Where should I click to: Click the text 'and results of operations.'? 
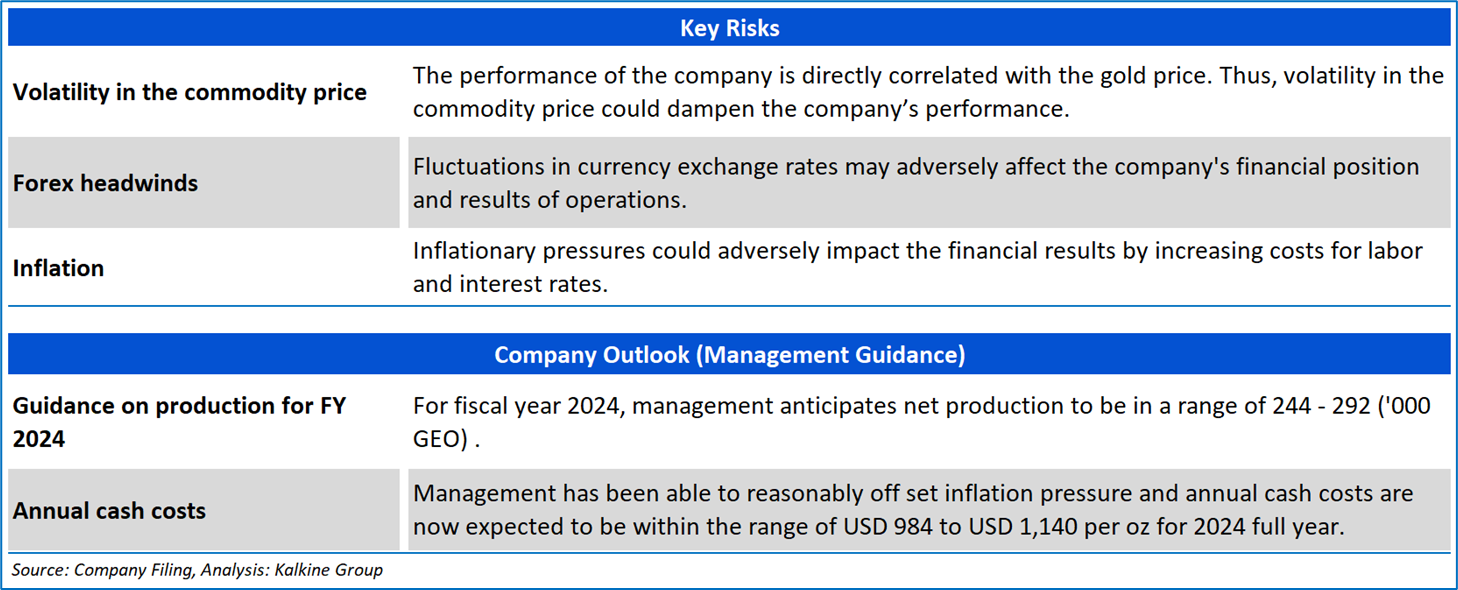point(549,199)
